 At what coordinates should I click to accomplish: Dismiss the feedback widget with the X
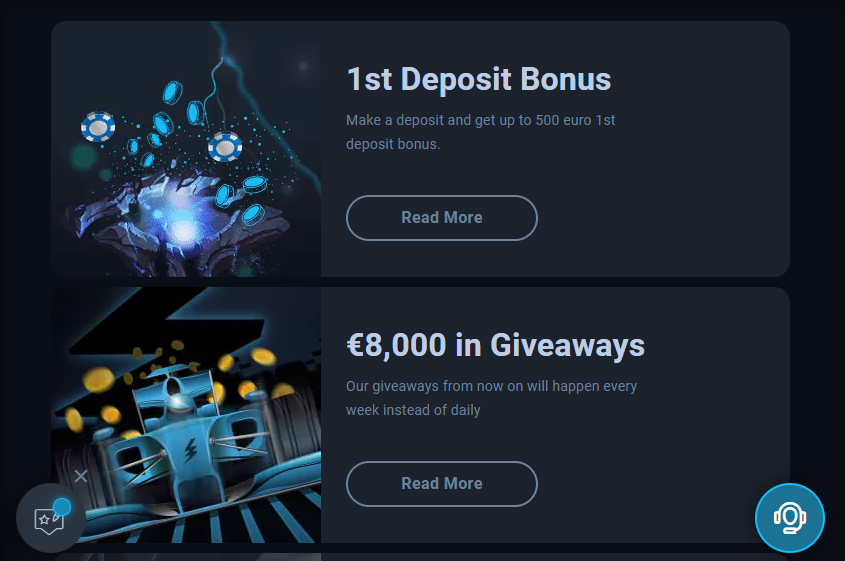[81, 476]
